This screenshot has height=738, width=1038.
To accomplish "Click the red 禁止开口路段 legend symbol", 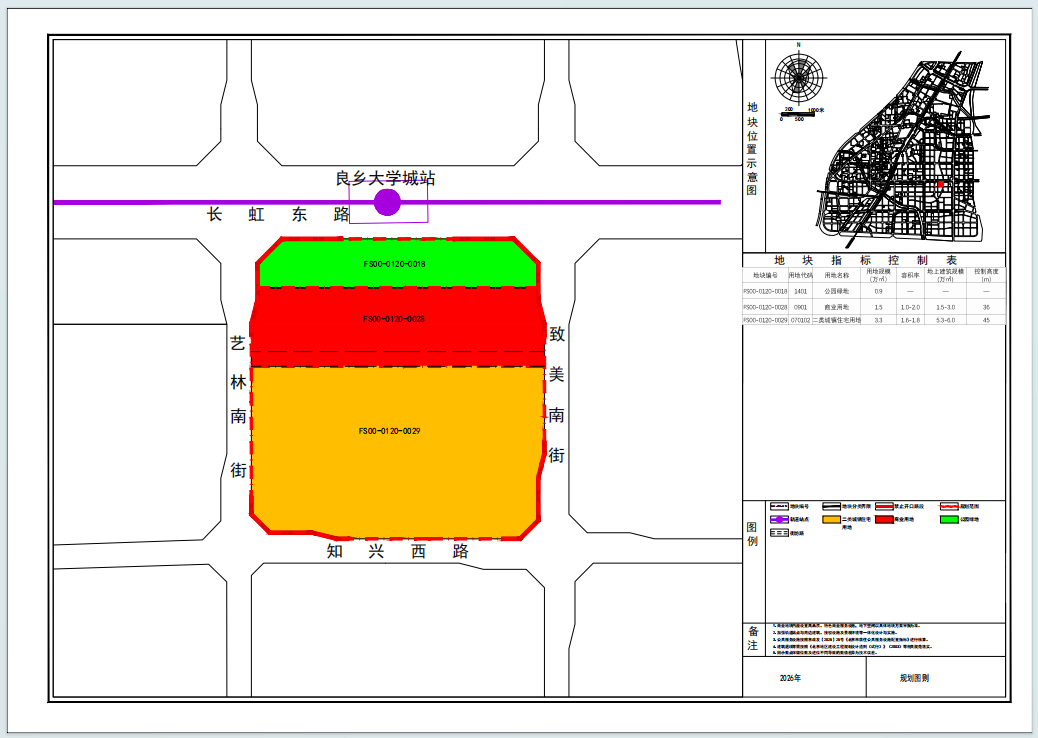I will (x=884, y=506).
